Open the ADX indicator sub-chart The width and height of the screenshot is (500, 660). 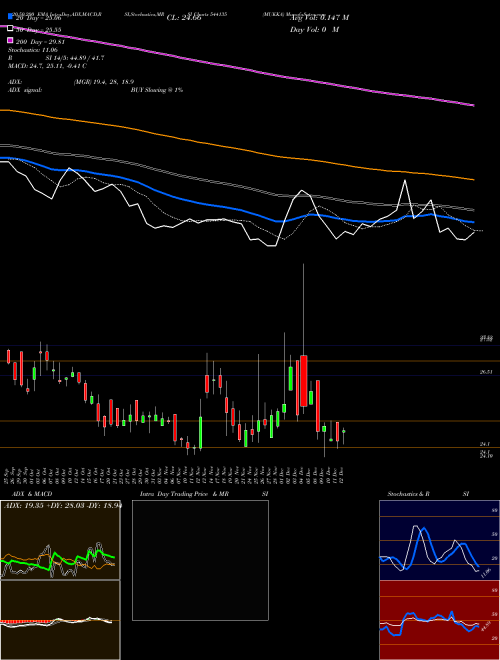click(60, 540)
